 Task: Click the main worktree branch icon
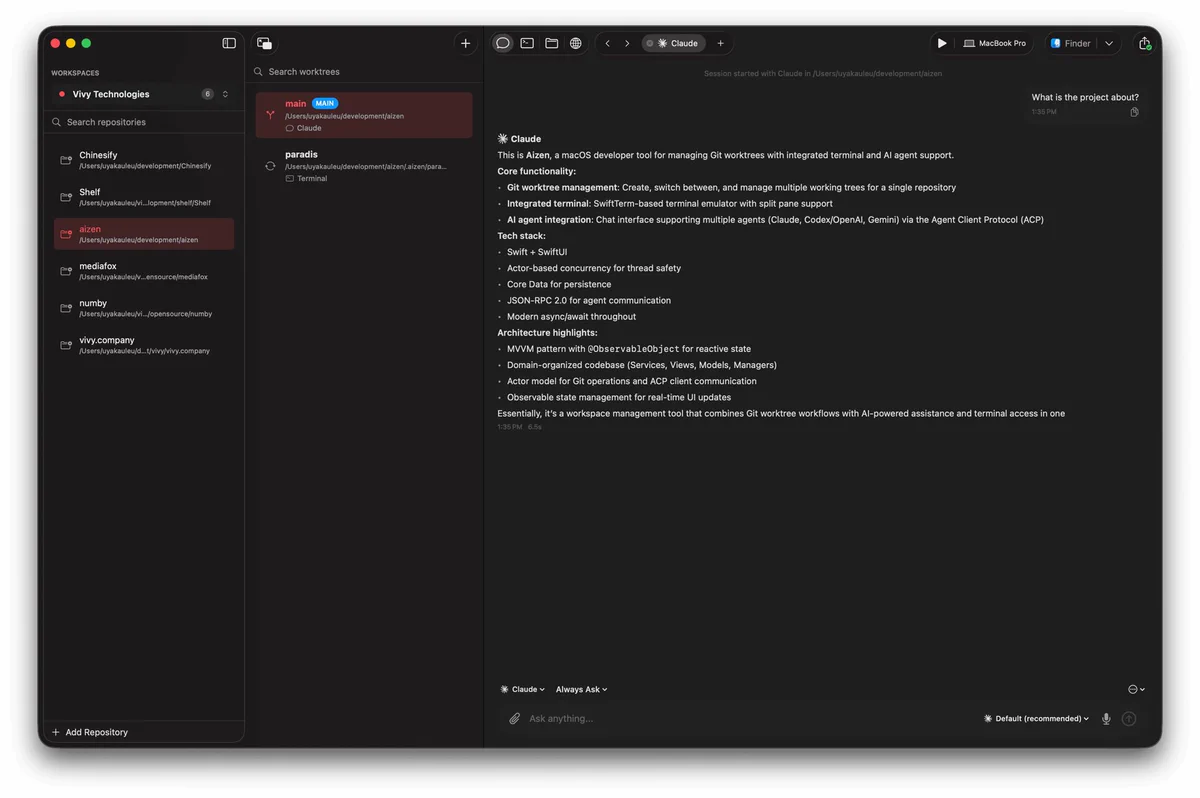click(270, 115)
